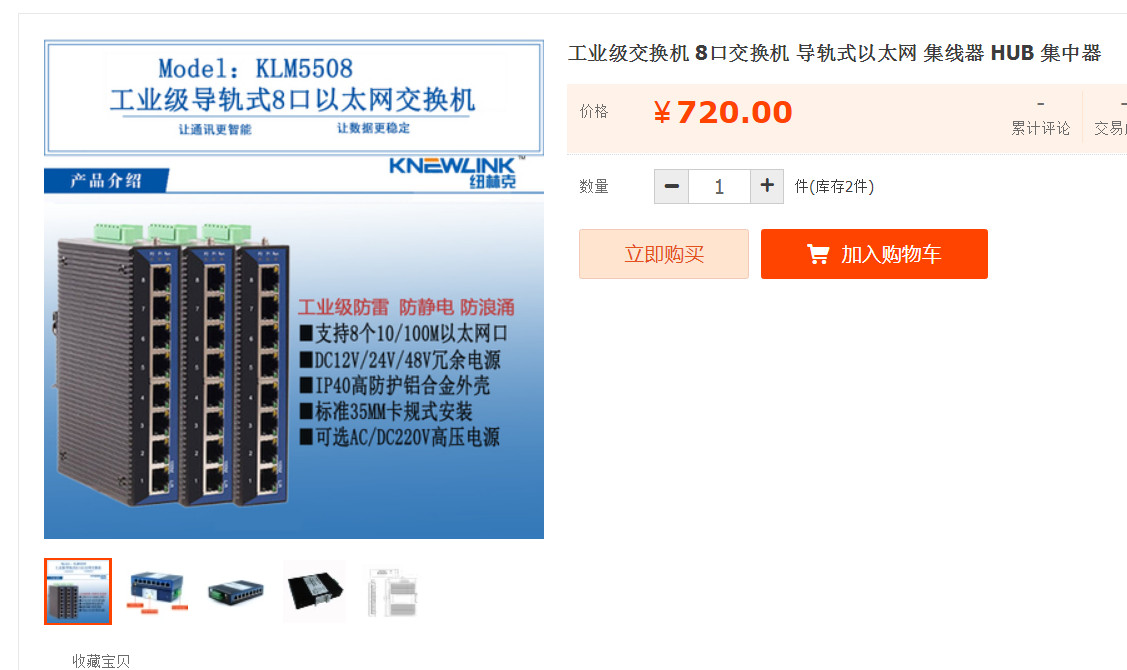Select the blue switch with labels thumbnail
1127x670 pixels.
point(157,591)
